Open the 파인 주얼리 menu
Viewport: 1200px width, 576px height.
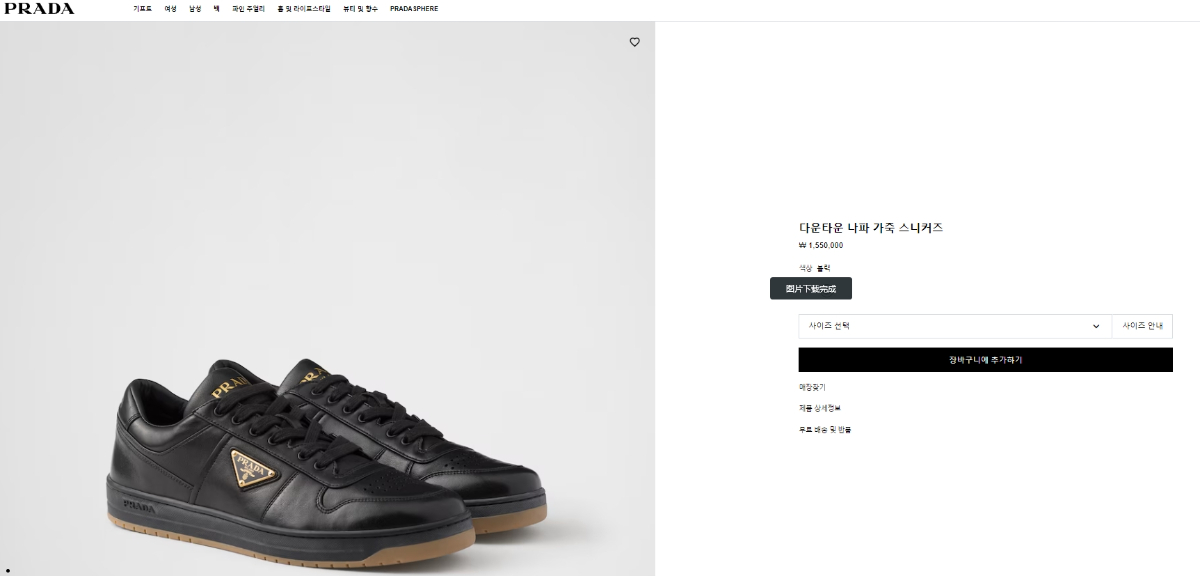tap(248, 9)
